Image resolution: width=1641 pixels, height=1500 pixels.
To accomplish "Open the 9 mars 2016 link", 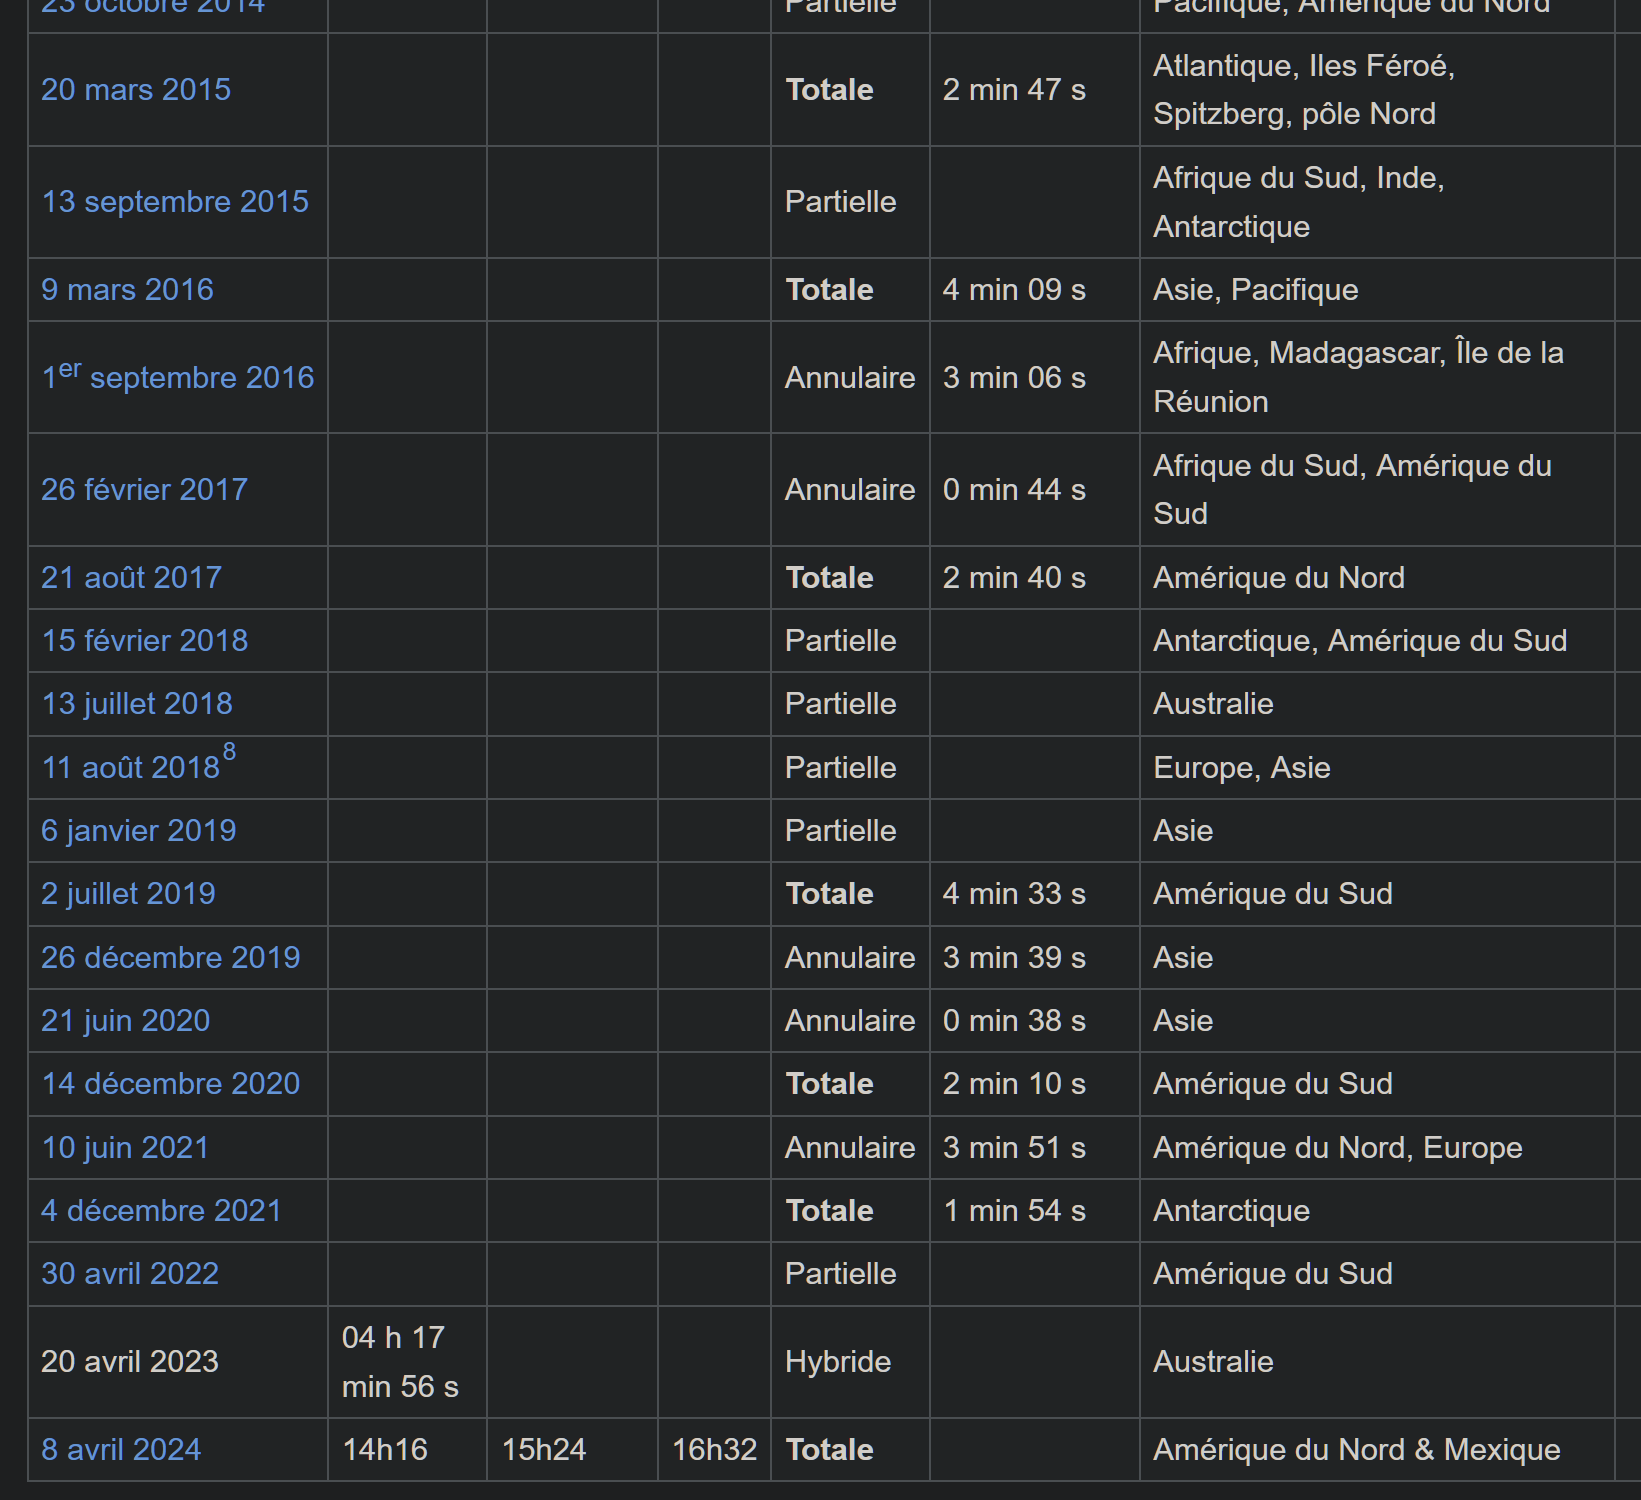I will click(127, 290).
